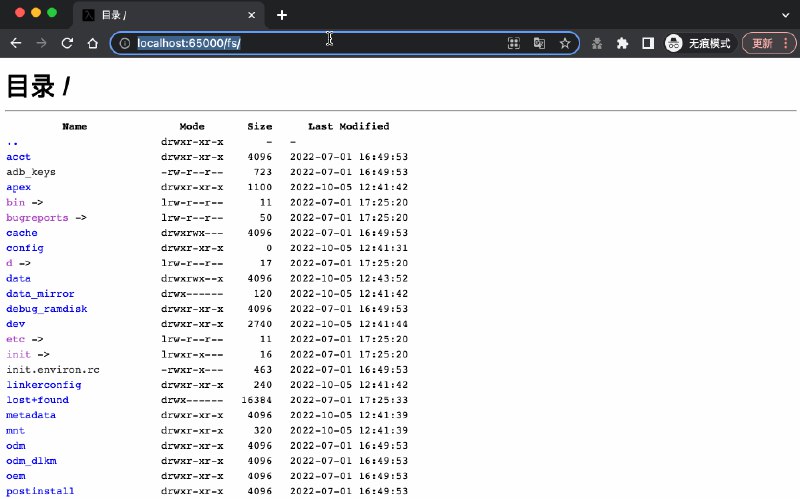This screenshot has height=499, width=800.
Task: Click the extension icon left of puzzle piece
Action: (597, 43)
